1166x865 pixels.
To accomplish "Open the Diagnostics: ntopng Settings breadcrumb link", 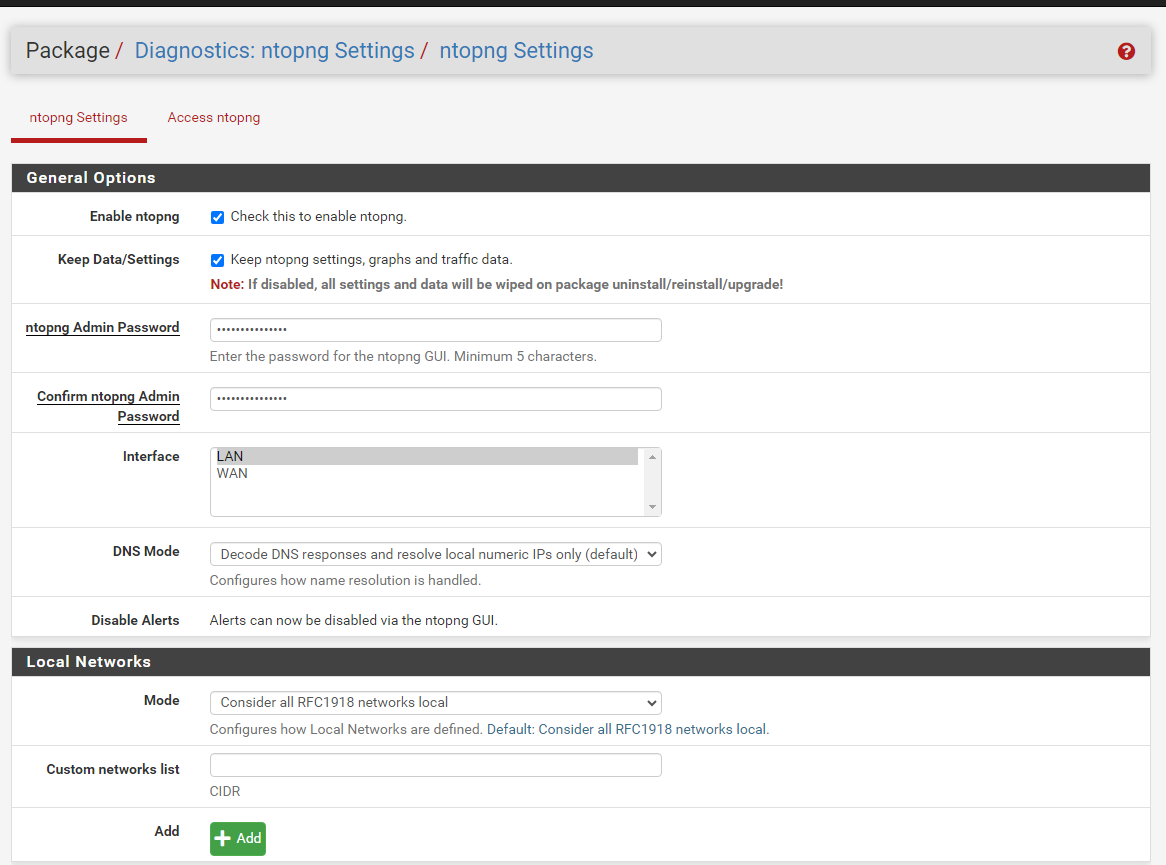I will [274, 51].
